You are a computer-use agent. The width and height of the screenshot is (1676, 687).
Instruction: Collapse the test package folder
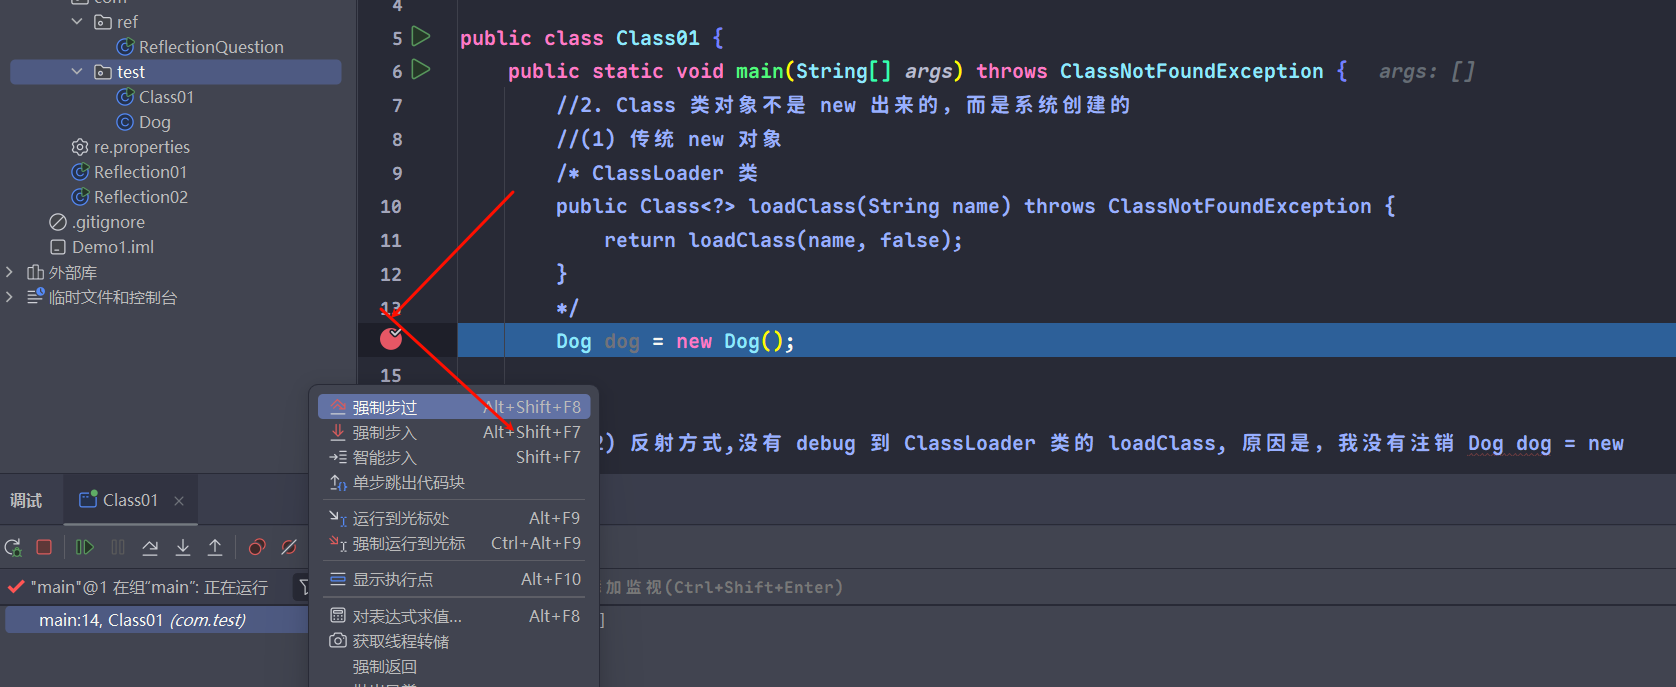point(77,72)
